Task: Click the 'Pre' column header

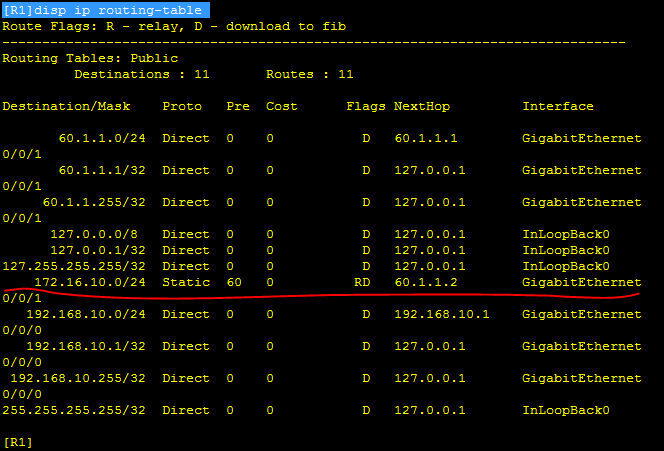Action: click(x=238, y=106)
